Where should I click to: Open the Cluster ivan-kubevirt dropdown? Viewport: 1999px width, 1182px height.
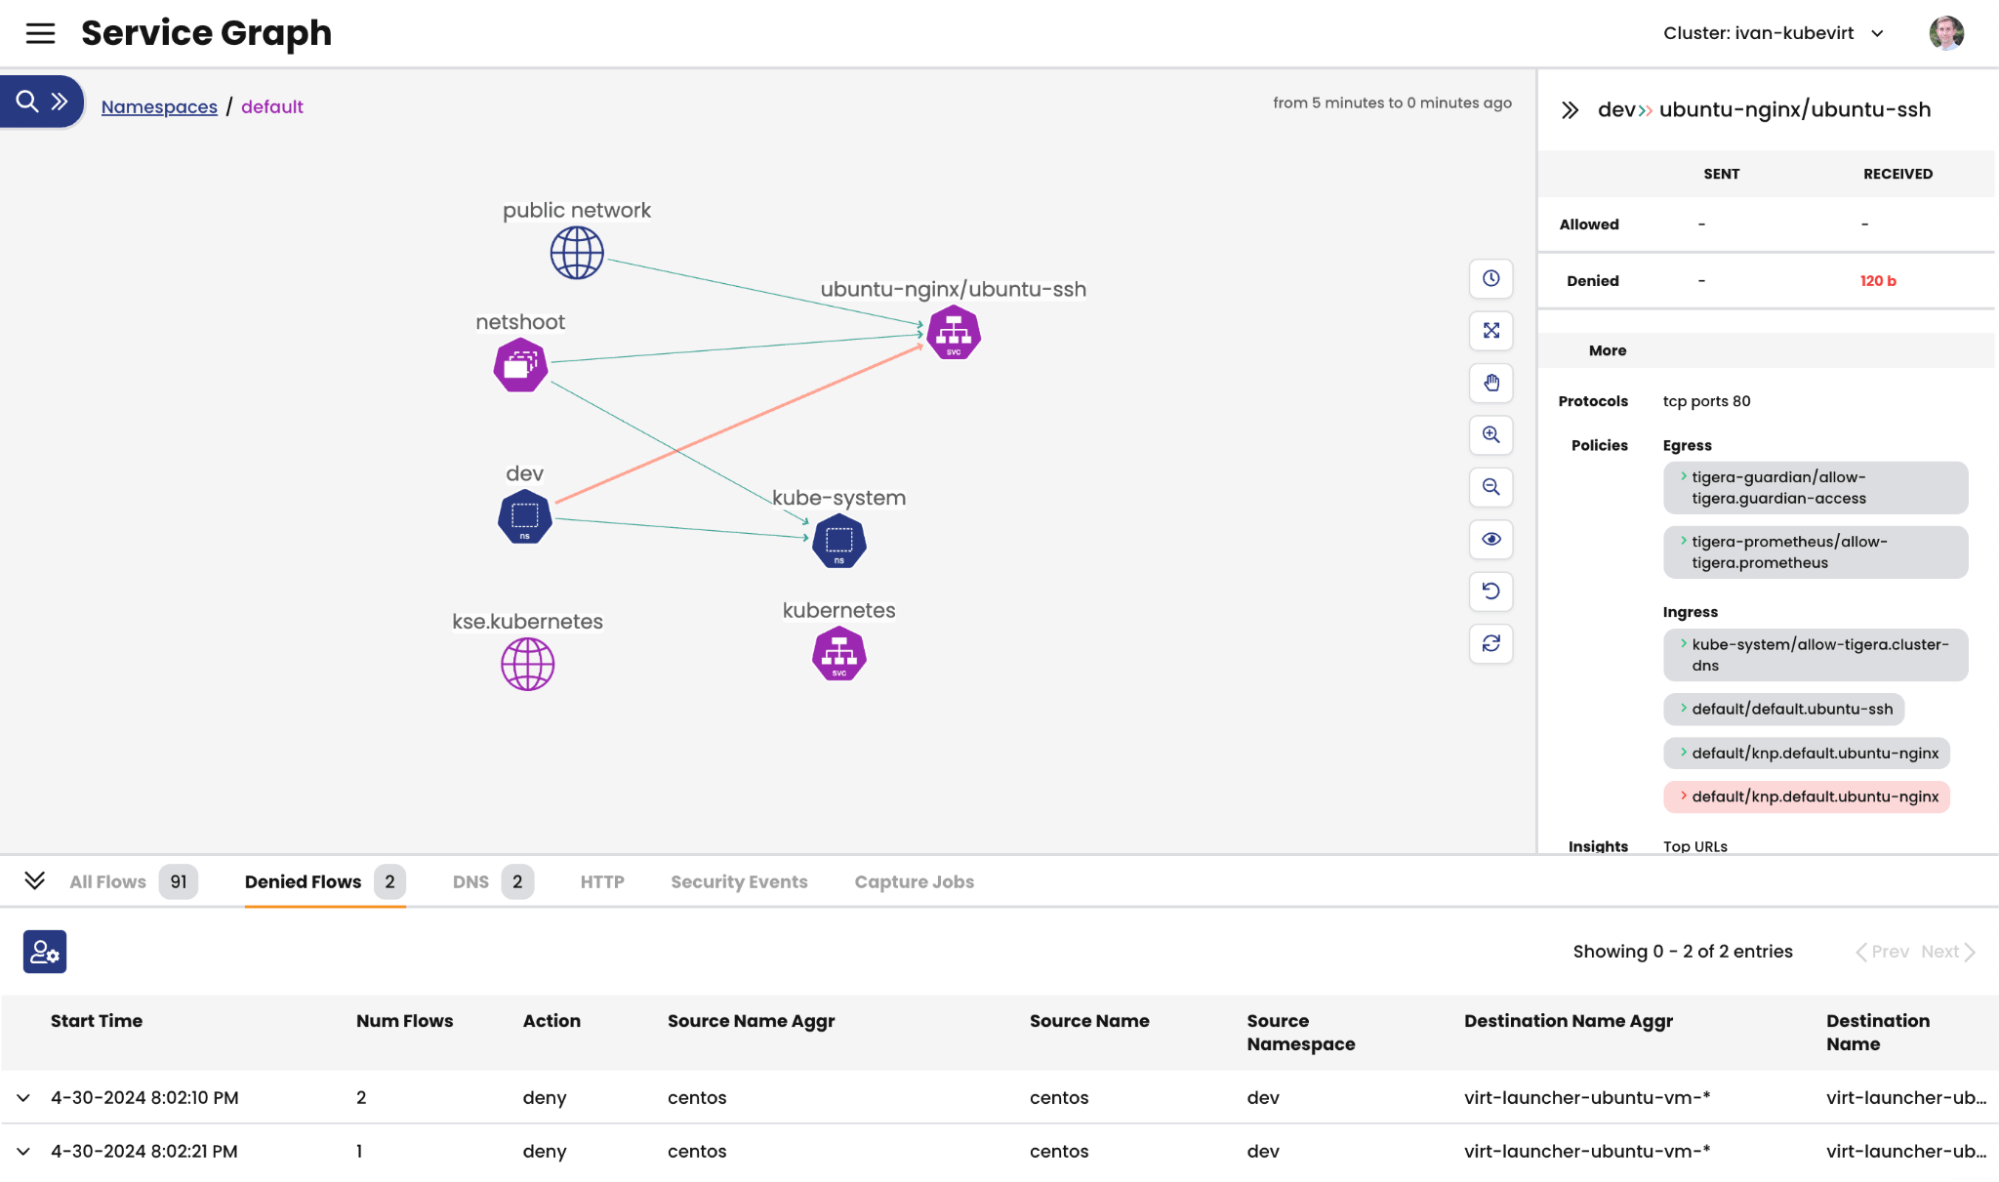coord(1773,33)
